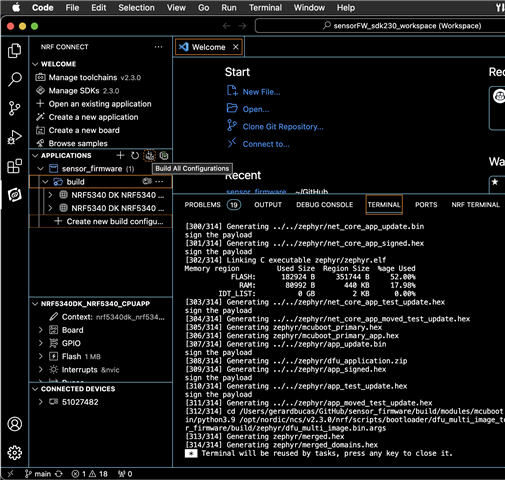The image size is (505, 480).
Task: Expand the Interrupts item
Action: click(41, 370)
